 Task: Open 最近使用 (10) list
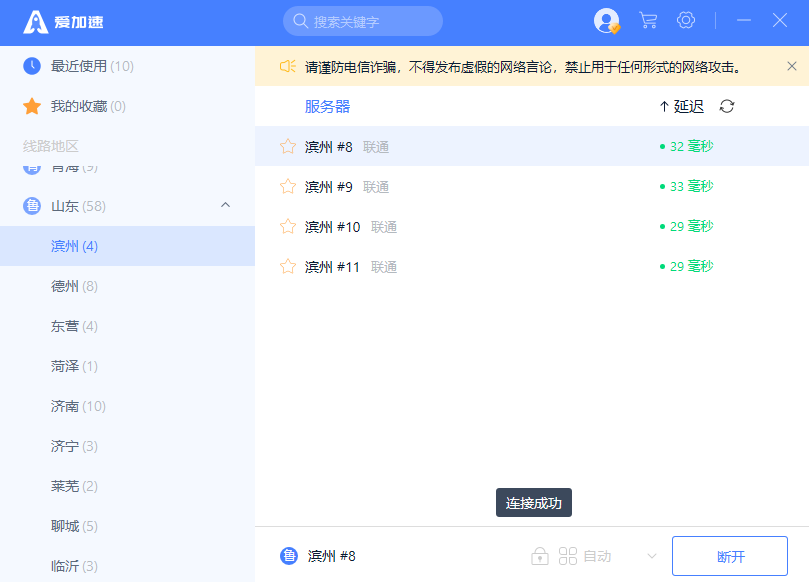127,66
